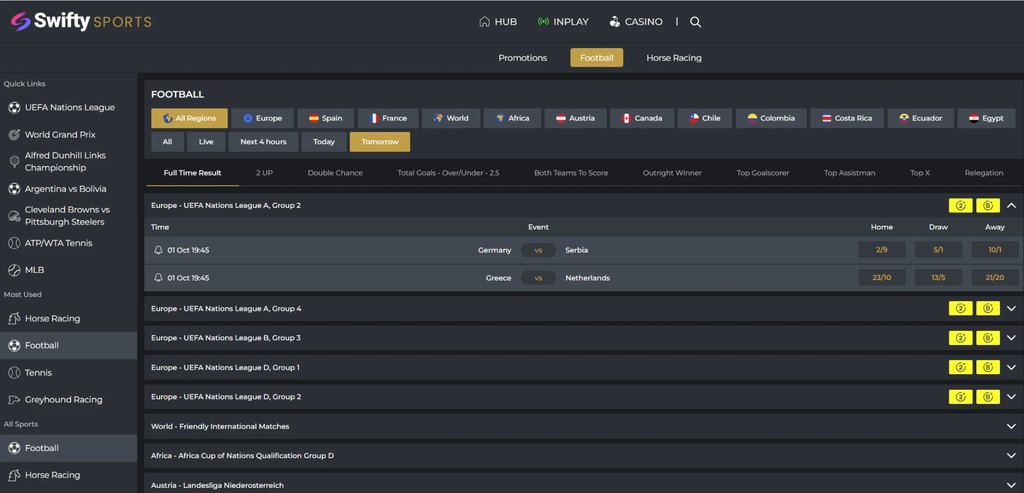Click first yellow badge on Nations League A, Group 2
Viewport: 1024px width, 493px height.
pyautogui.click(x=961, y=206)
